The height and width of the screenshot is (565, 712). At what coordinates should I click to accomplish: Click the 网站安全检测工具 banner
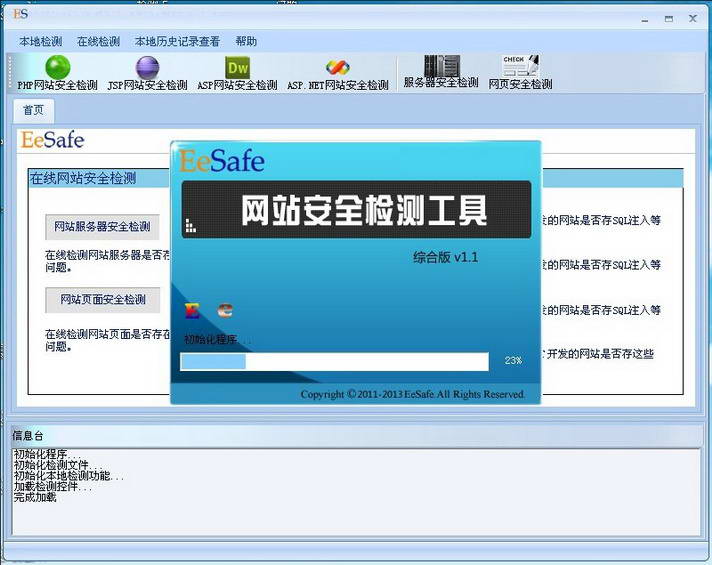[356, 209]
